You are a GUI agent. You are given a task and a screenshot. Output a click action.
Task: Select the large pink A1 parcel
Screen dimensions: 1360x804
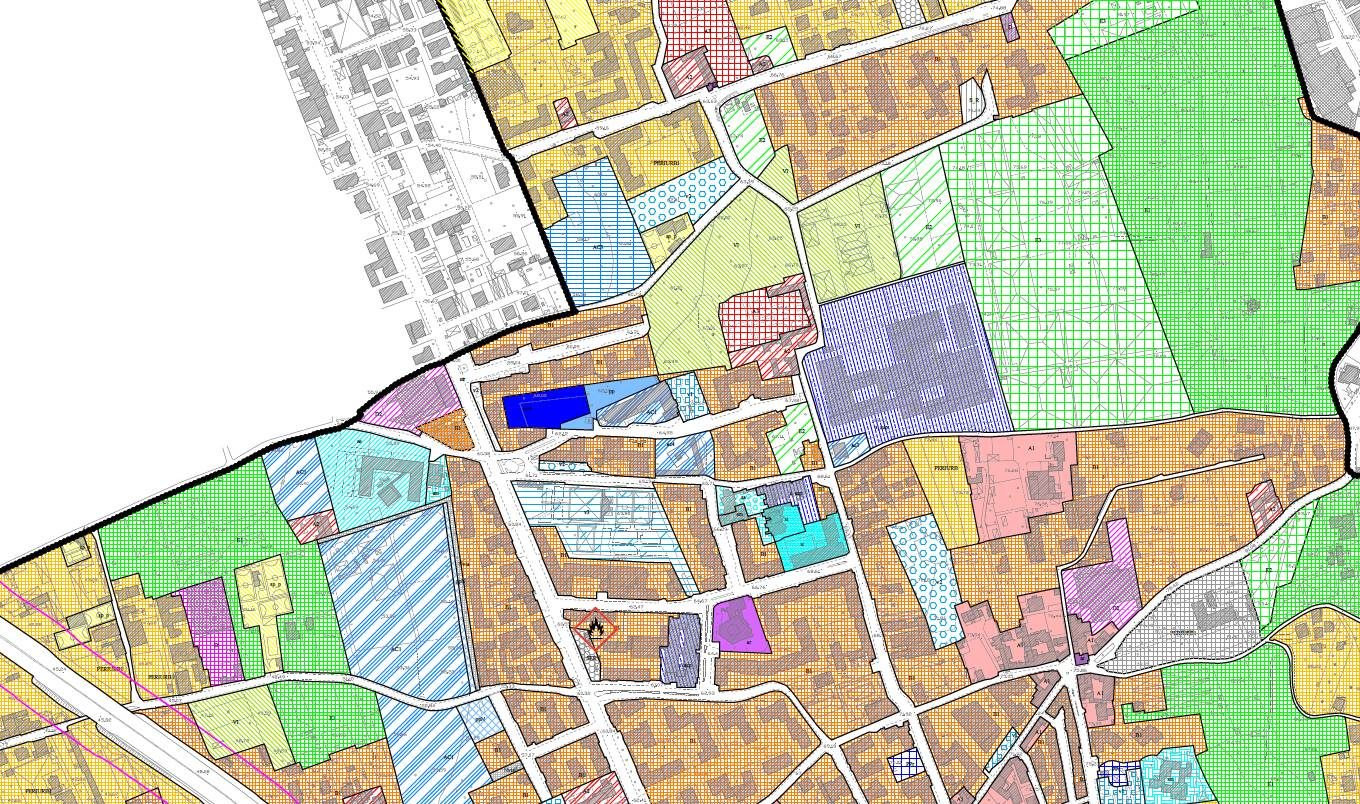pos(1018,485)
